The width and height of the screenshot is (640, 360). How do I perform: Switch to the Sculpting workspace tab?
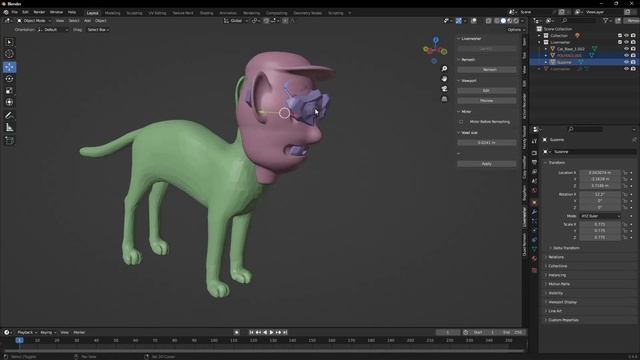pyautogui.click(x=134, y=13)
